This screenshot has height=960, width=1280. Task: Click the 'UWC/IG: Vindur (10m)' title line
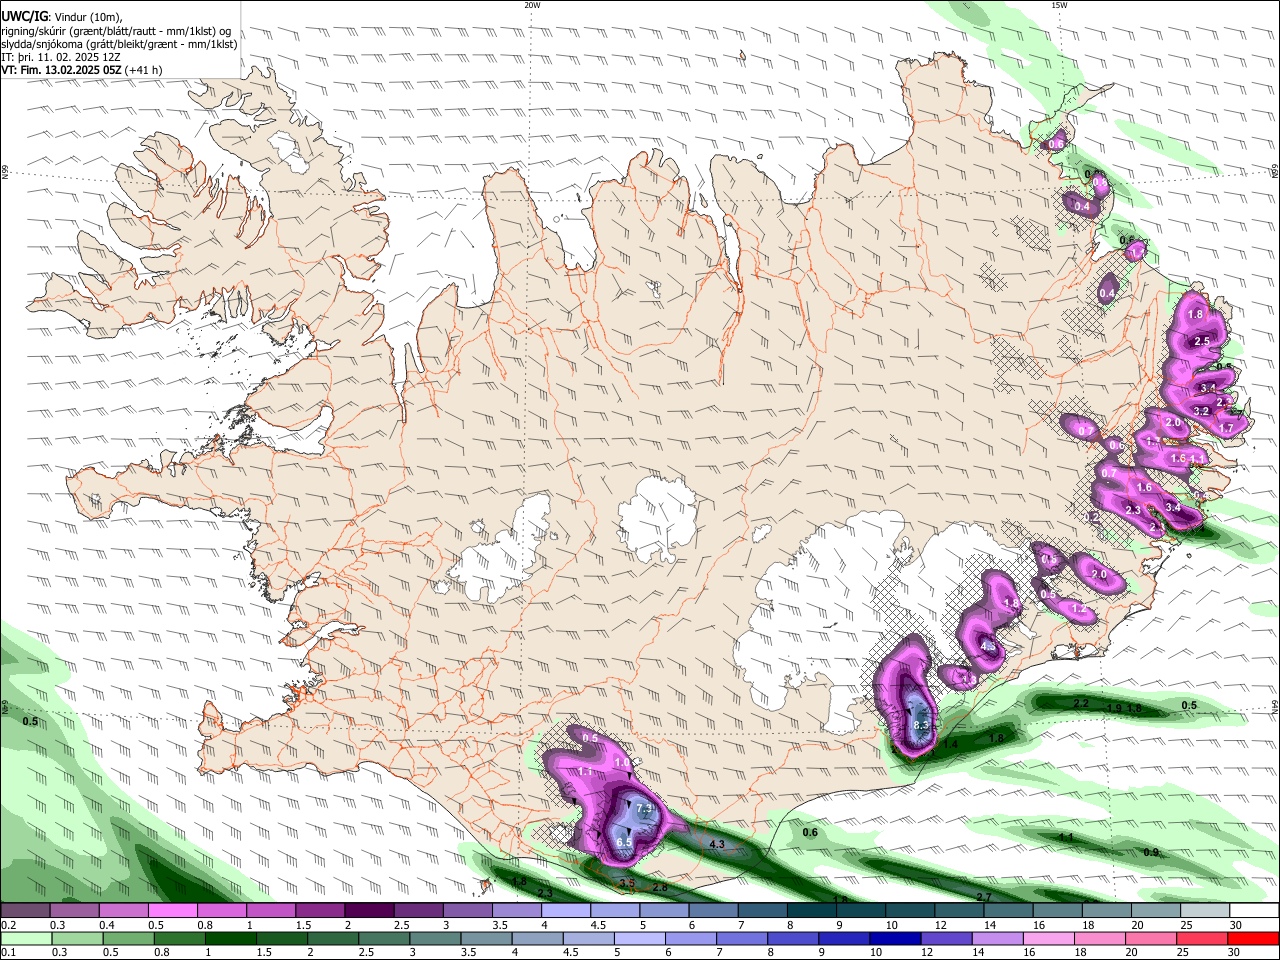coord(61,16)
